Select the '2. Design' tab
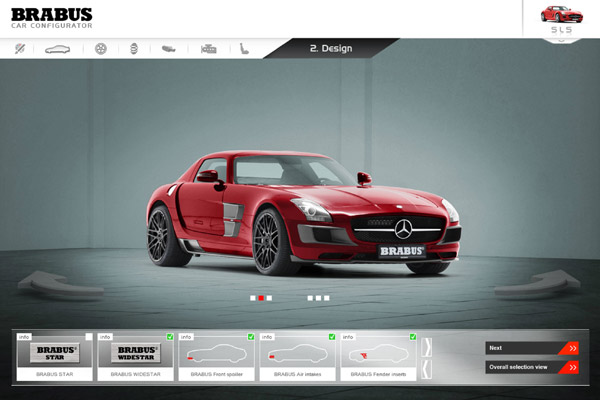 tap(330, 48)
